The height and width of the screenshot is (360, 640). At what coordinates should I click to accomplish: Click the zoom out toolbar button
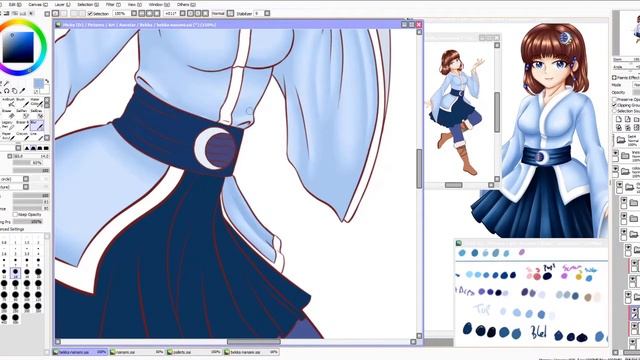pos(142,13)
